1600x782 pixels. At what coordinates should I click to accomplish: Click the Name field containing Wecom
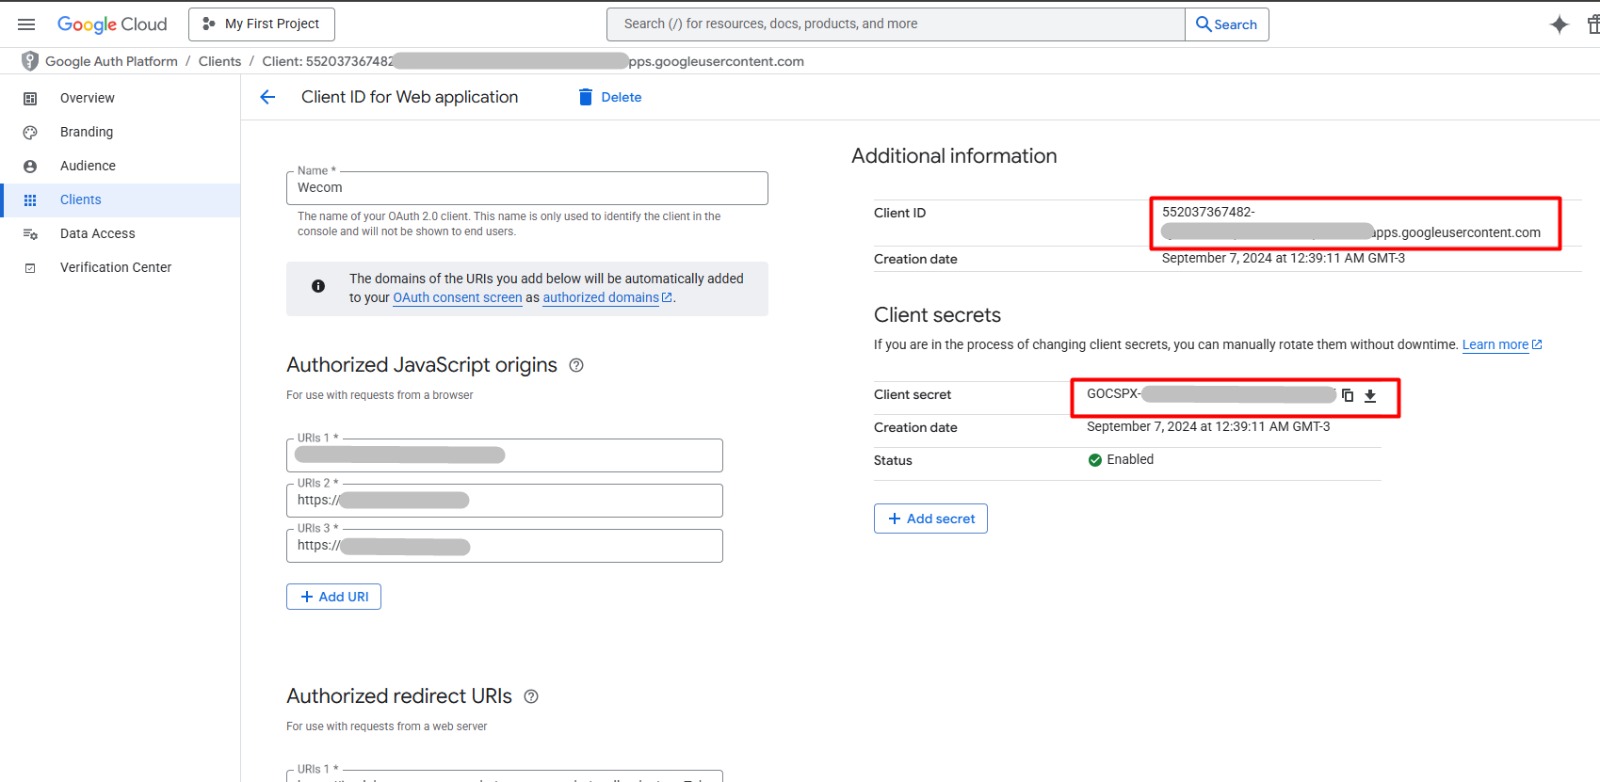(x=527, y=188)
